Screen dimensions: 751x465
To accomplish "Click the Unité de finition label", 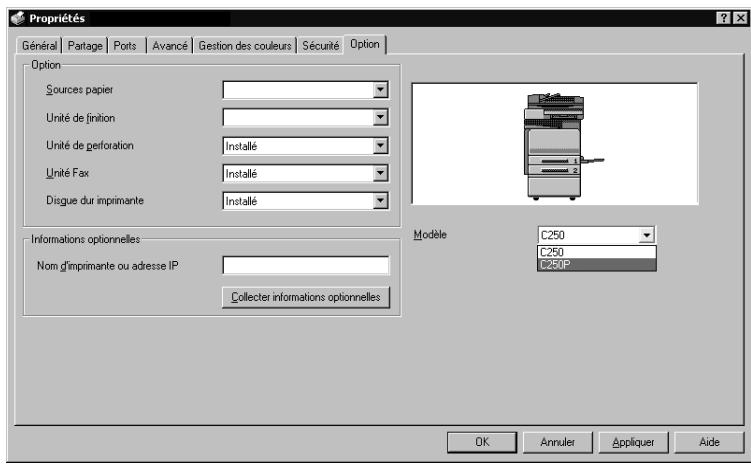I will click(x=80, y=118).
